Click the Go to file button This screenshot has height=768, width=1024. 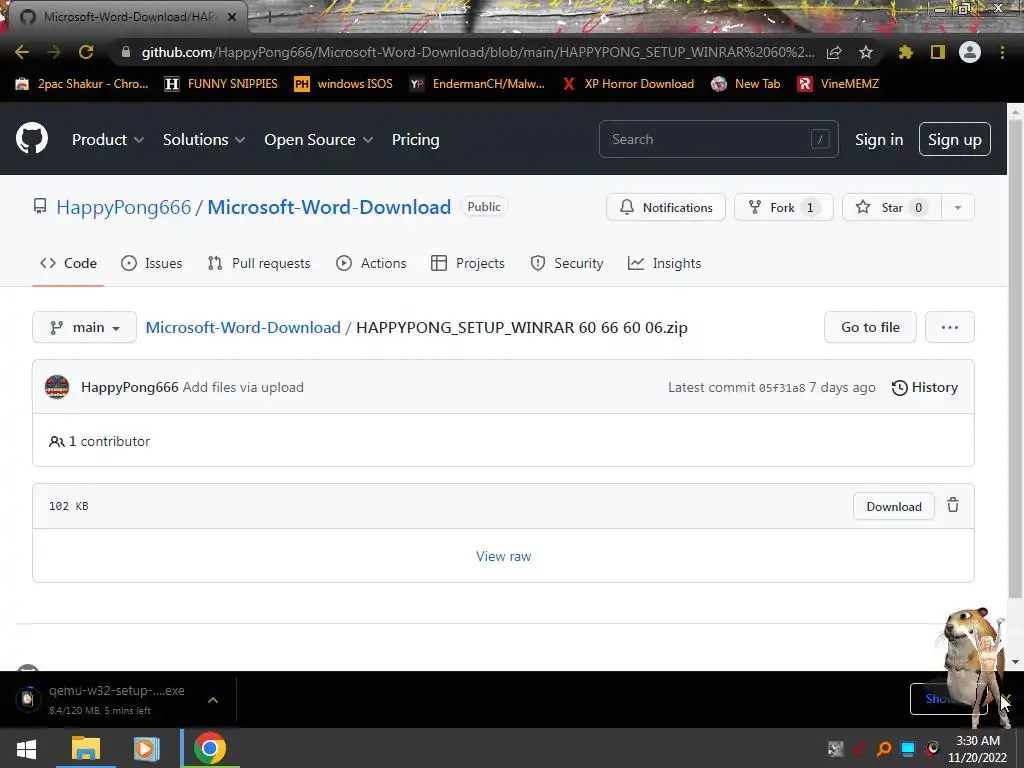point(870,327)
